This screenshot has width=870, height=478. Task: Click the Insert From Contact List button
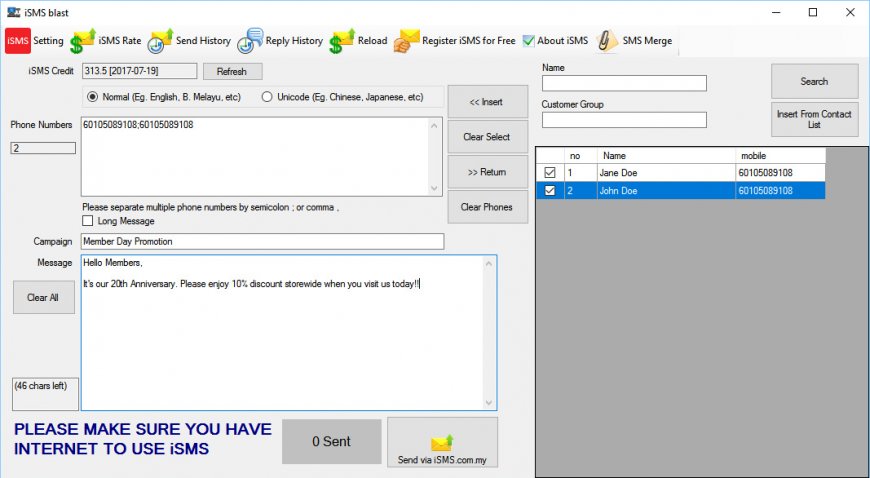(815, 119)
